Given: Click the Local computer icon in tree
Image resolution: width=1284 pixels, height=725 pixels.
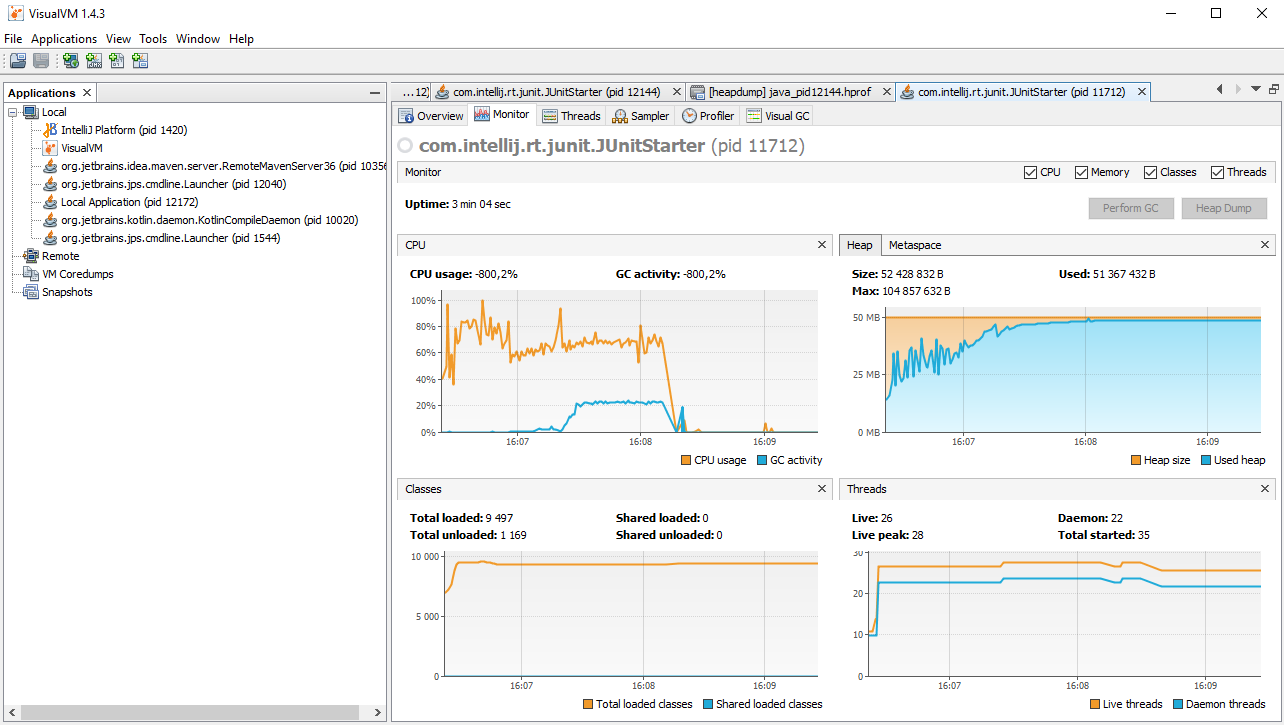Looking at the screenshot, I should [x=30, y=112].
